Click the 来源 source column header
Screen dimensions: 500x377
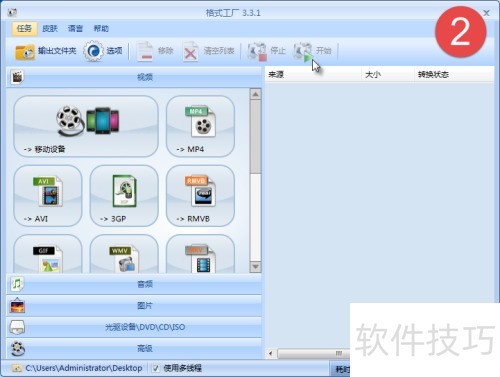tap(313, 75)
